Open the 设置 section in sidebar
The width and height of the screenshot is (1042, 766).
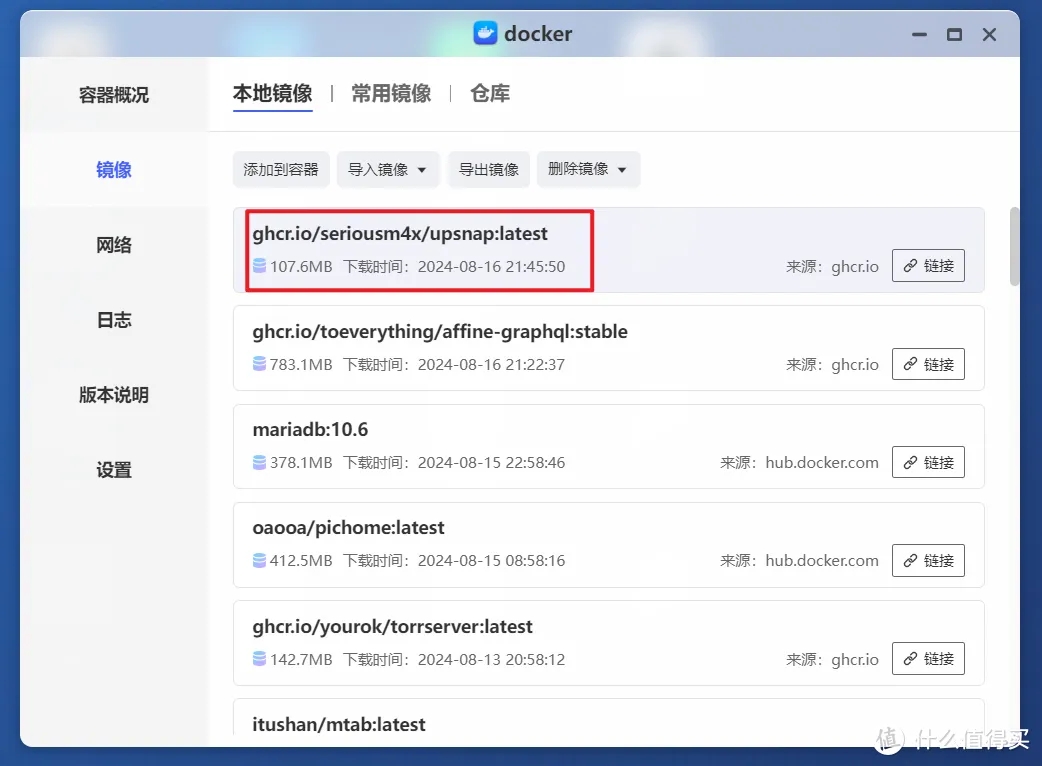click(x=113, y=469)
